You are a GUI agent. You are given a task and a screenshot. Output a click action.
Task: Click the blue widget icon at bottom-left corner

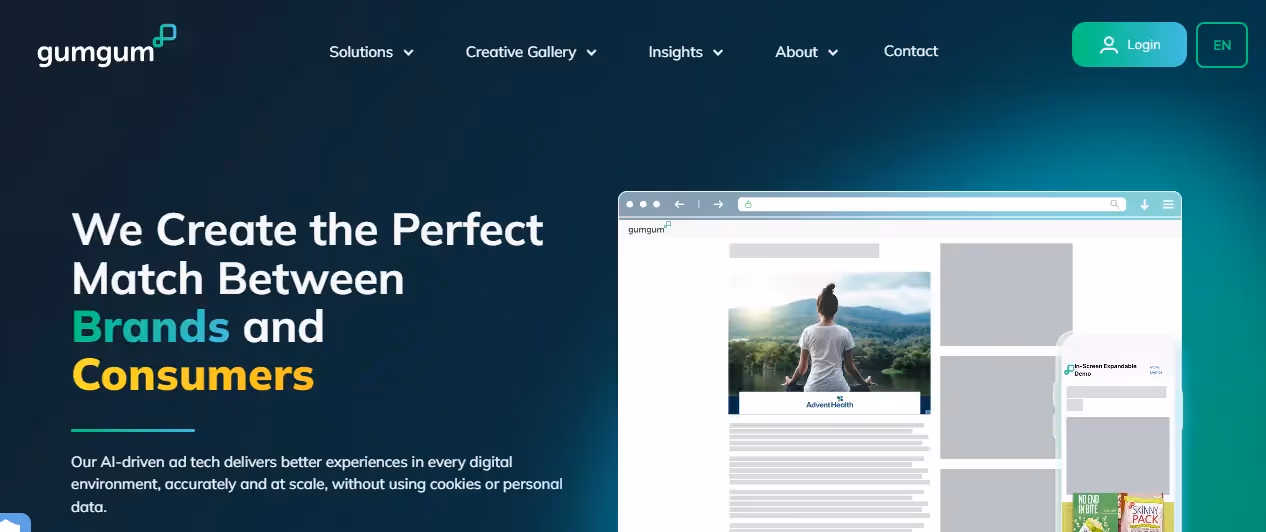pos(14,522)
